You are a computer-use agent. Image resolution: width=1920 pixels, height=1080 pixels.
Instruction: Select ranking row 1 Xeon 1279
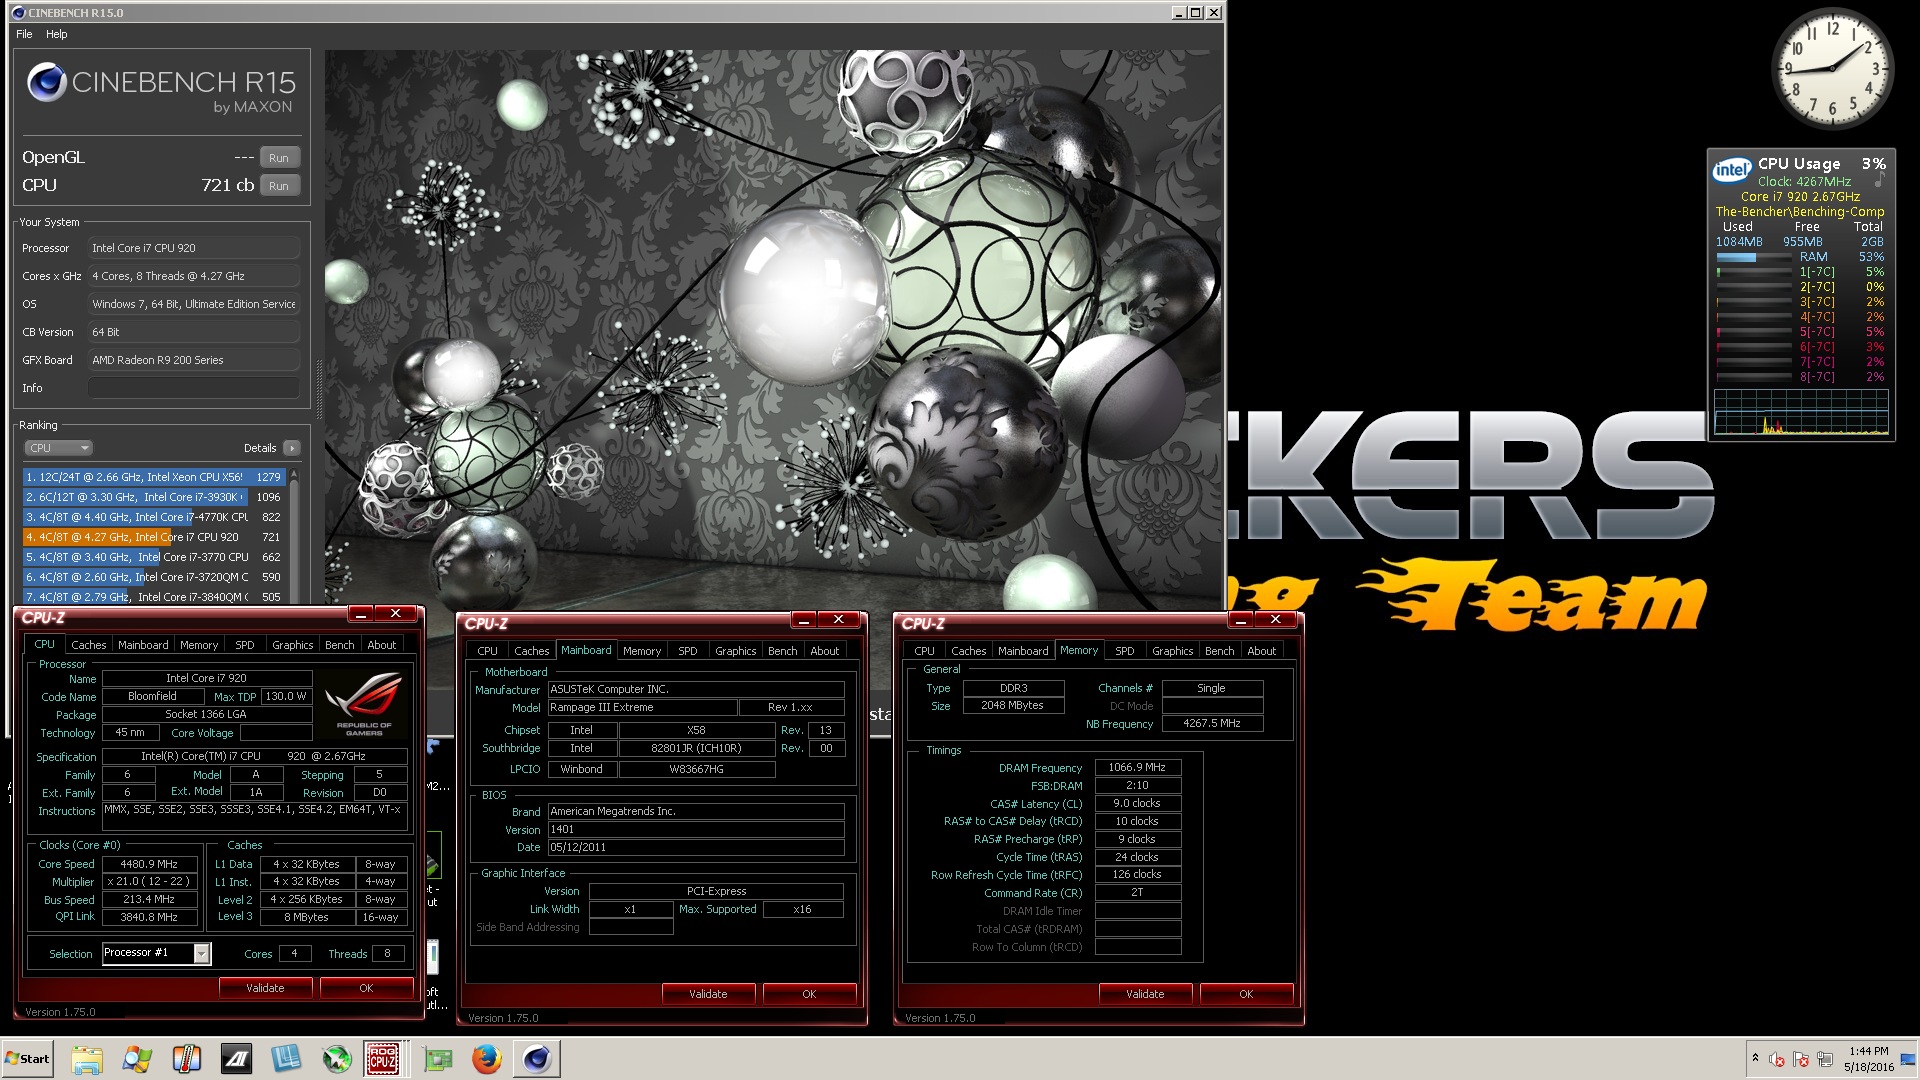coord(154,477)
